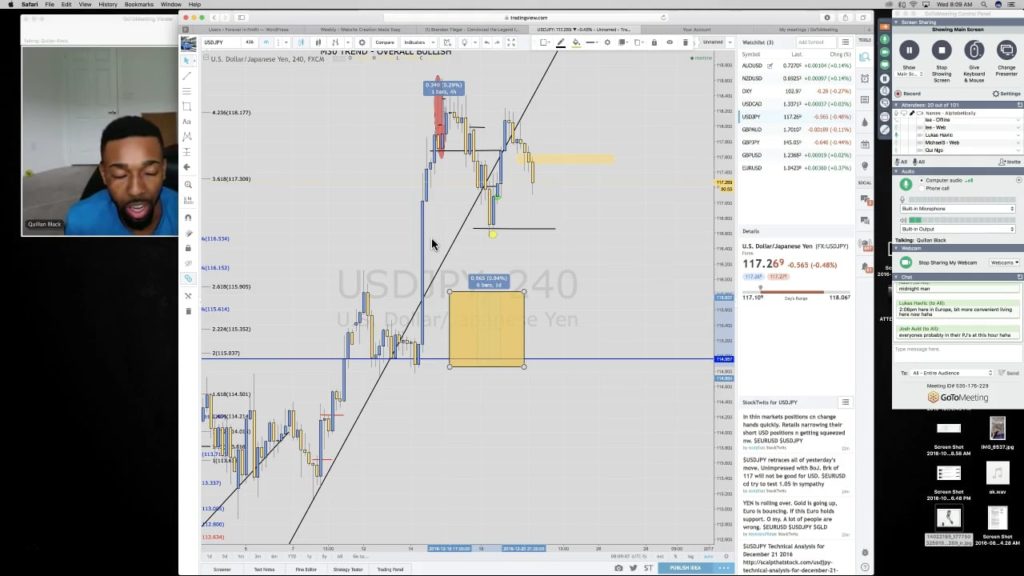Open the text annotation tool
The height and width of the screenshot is (576, 1024).
[187, 121]
